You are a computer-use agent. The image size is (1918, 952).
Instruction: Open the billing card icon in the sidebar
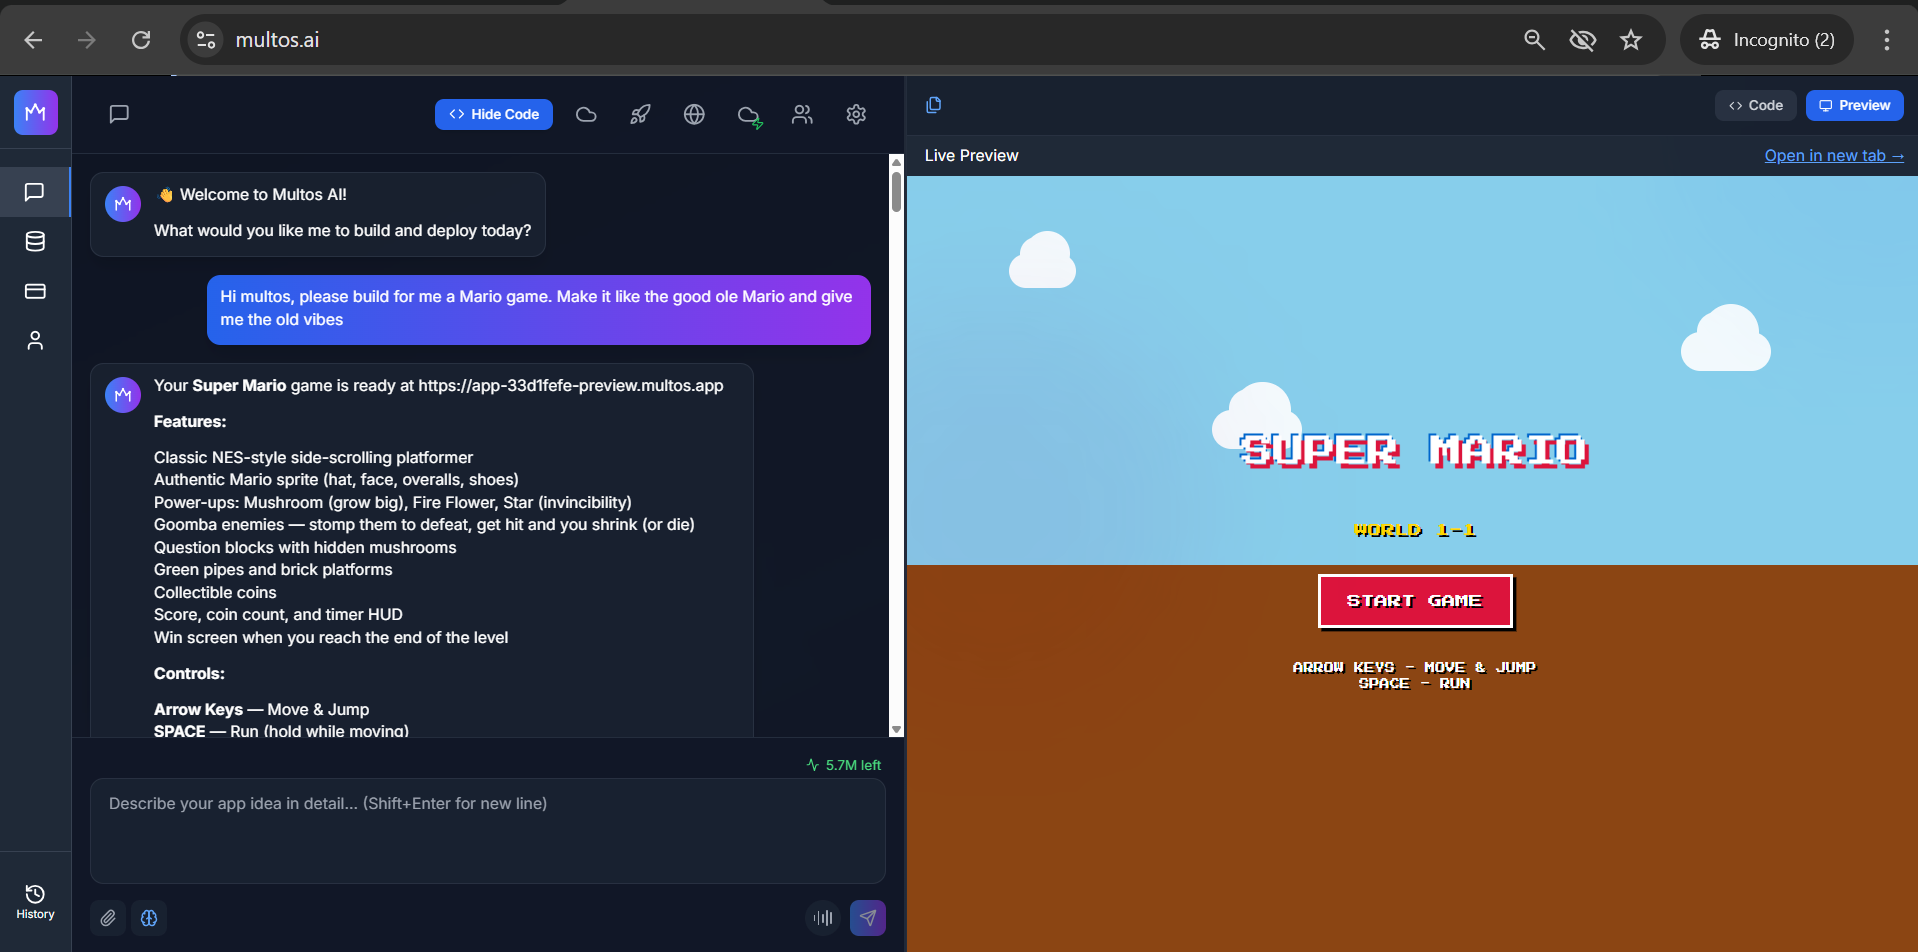point(35,291)
